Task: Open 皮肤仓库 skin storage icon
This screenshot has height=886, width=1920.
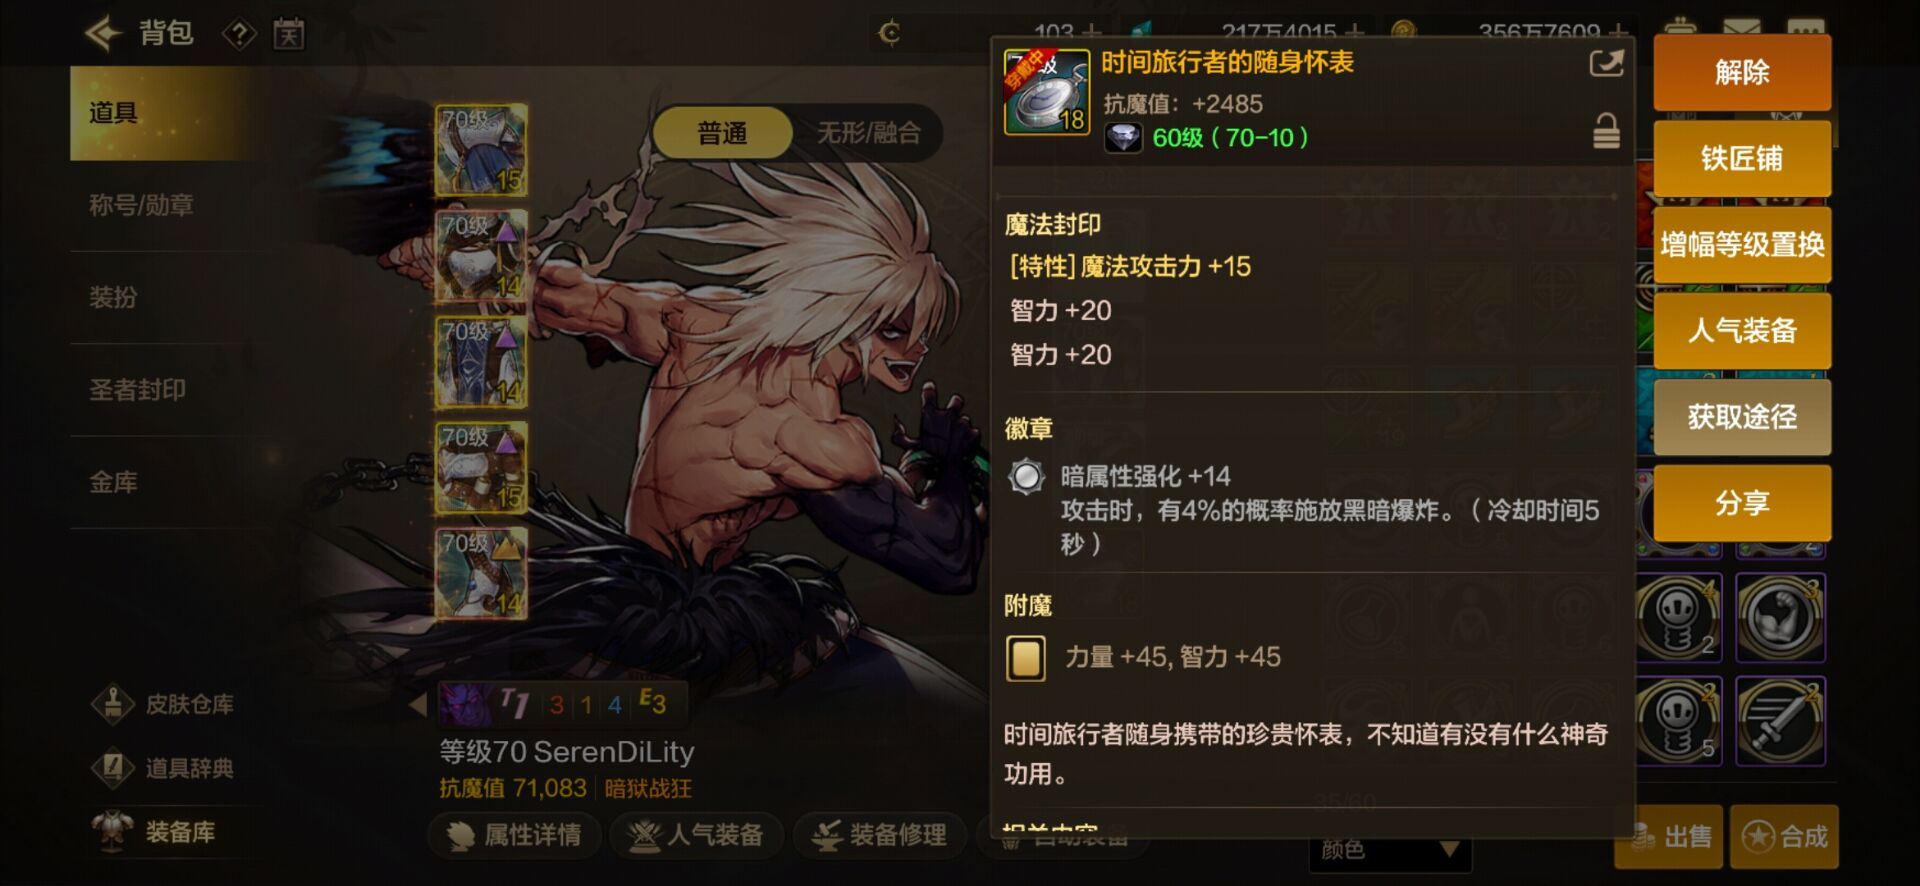Action: (x=113, y=704)
